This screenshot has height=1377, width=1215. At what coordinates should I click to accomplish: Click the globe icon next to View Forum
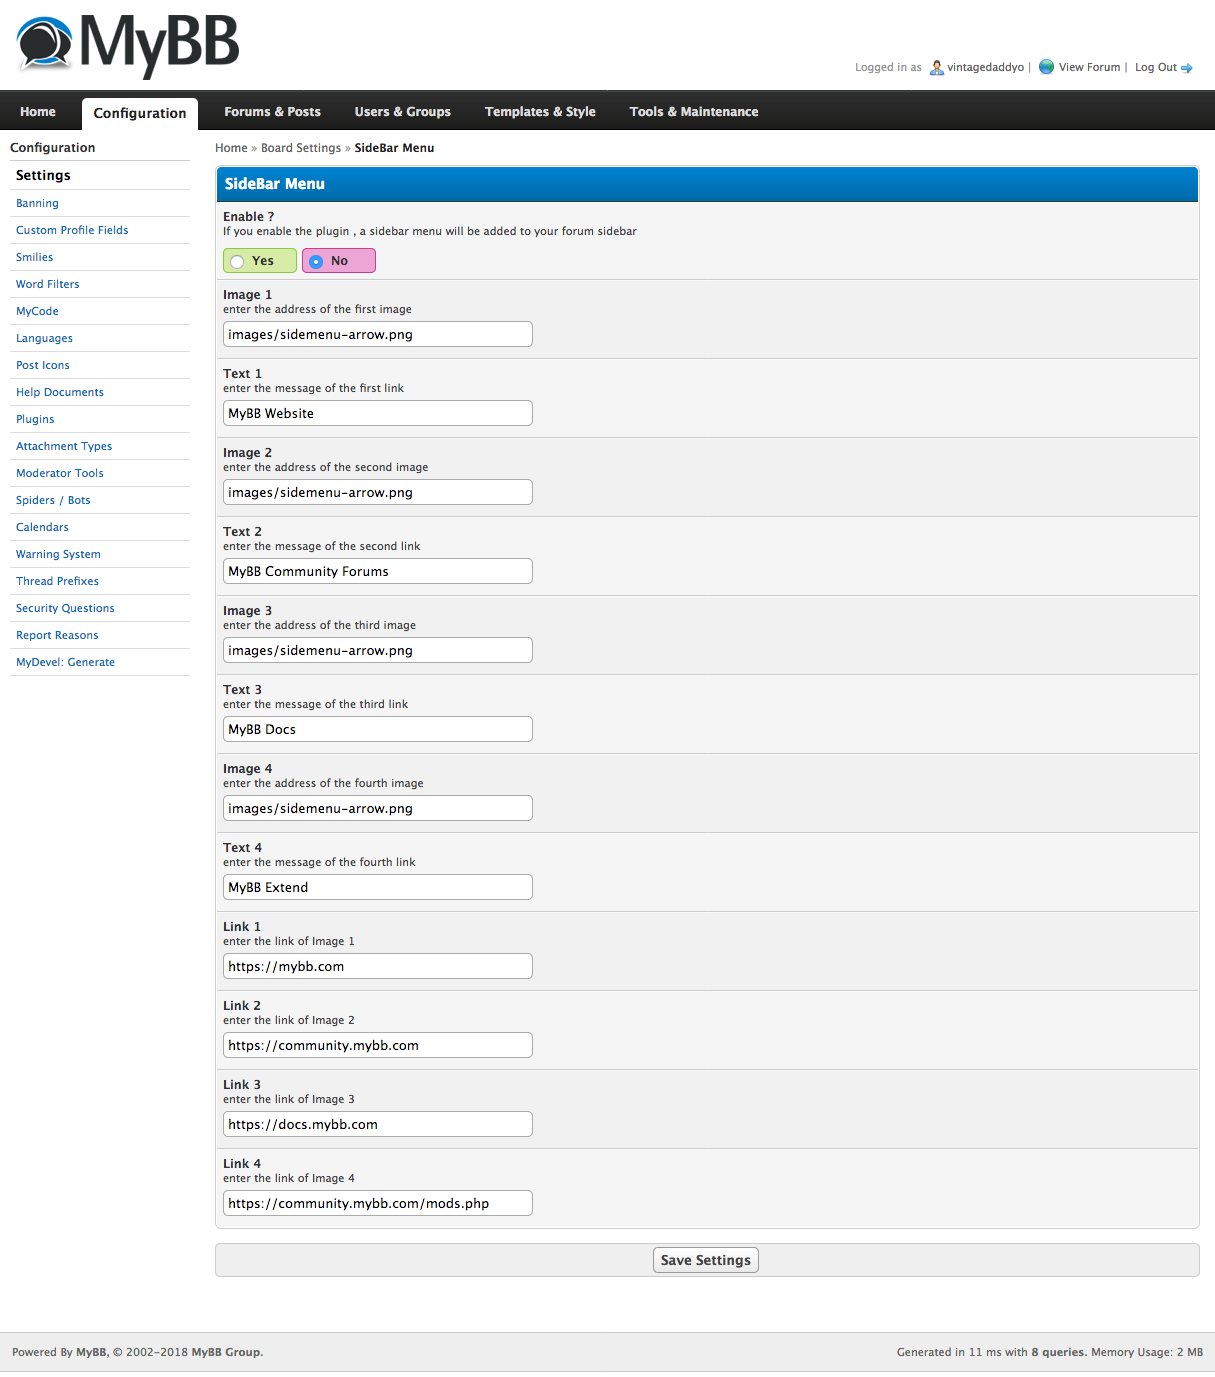click(x=1046, y=67)
